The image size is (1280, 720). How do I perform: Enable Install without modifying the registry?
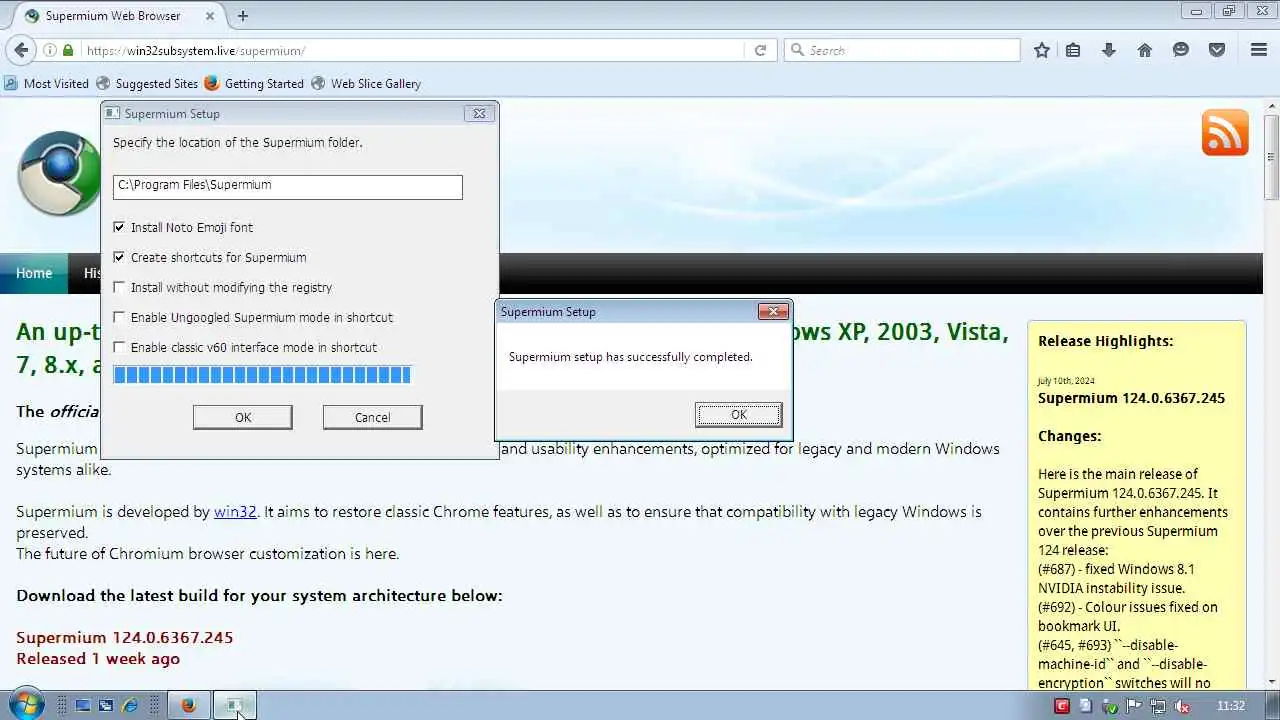point(119,288)
